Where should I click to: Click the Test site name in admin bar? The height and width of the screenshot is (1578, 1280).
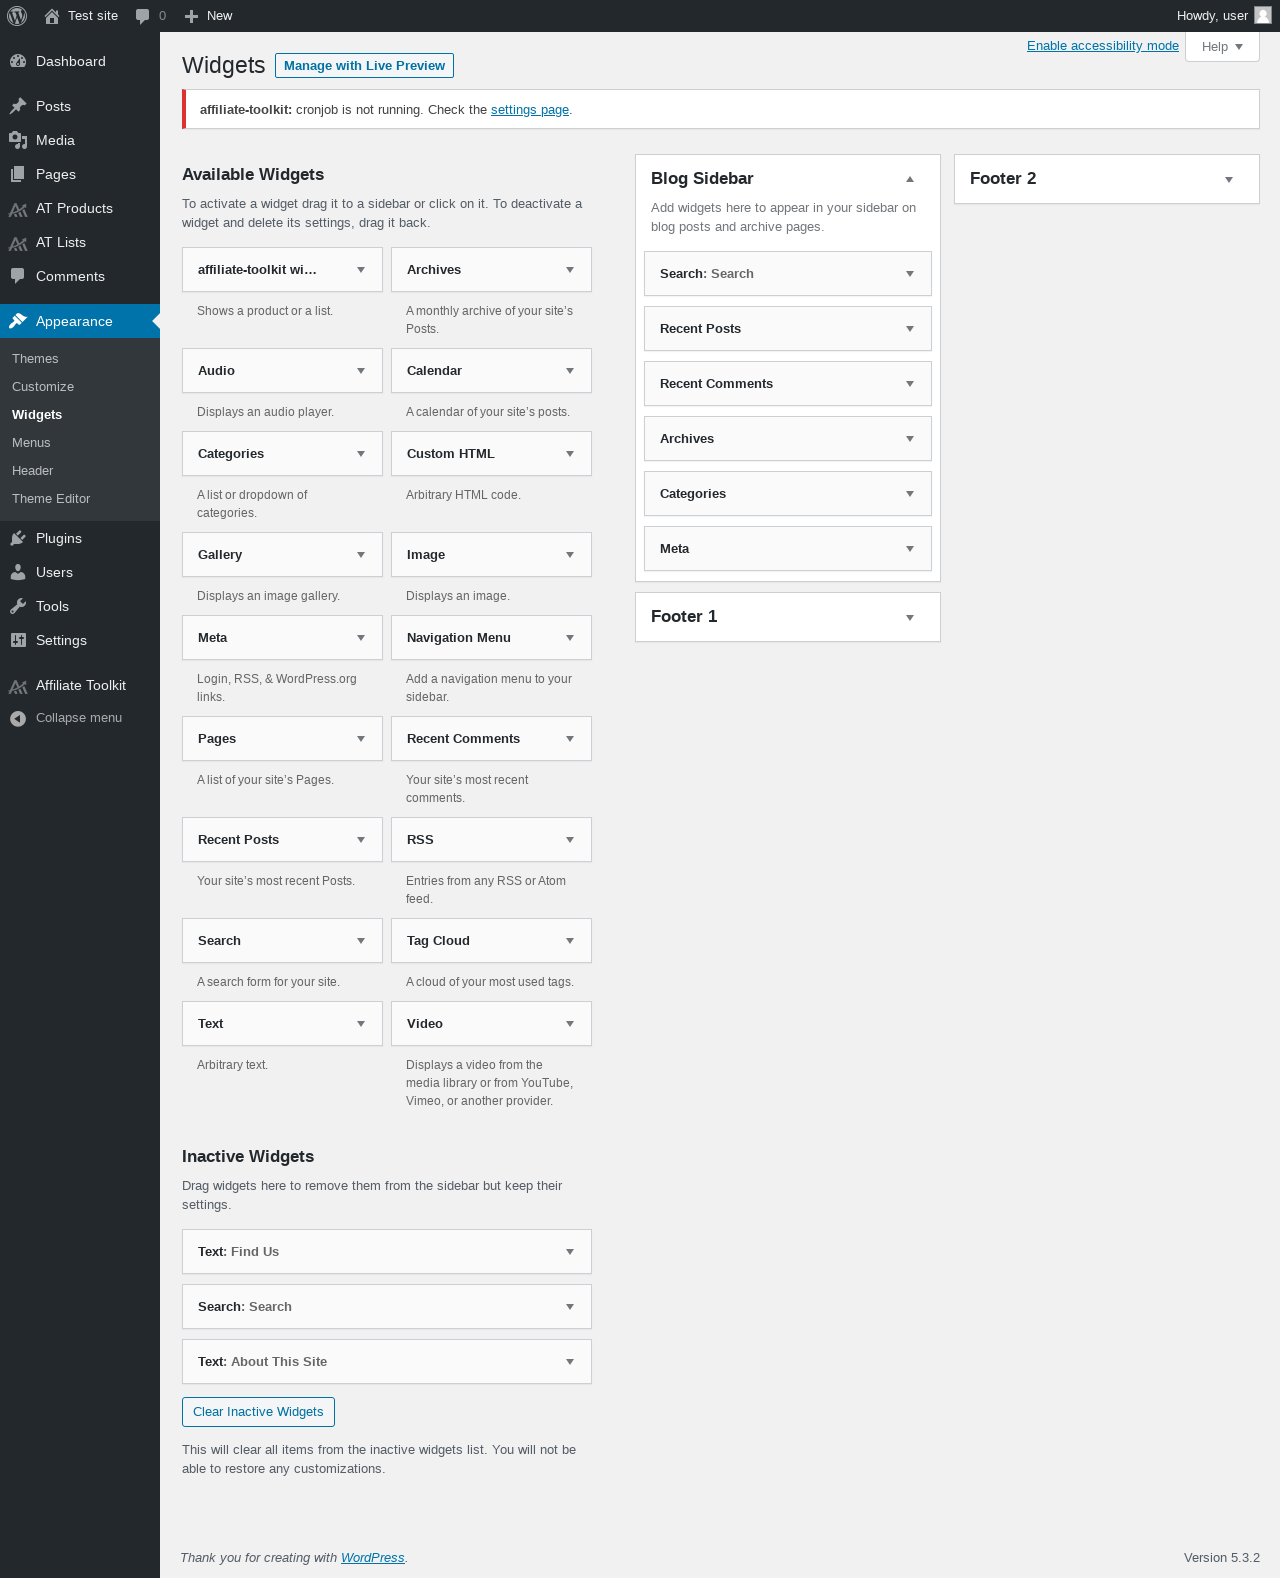coord(93,16)
